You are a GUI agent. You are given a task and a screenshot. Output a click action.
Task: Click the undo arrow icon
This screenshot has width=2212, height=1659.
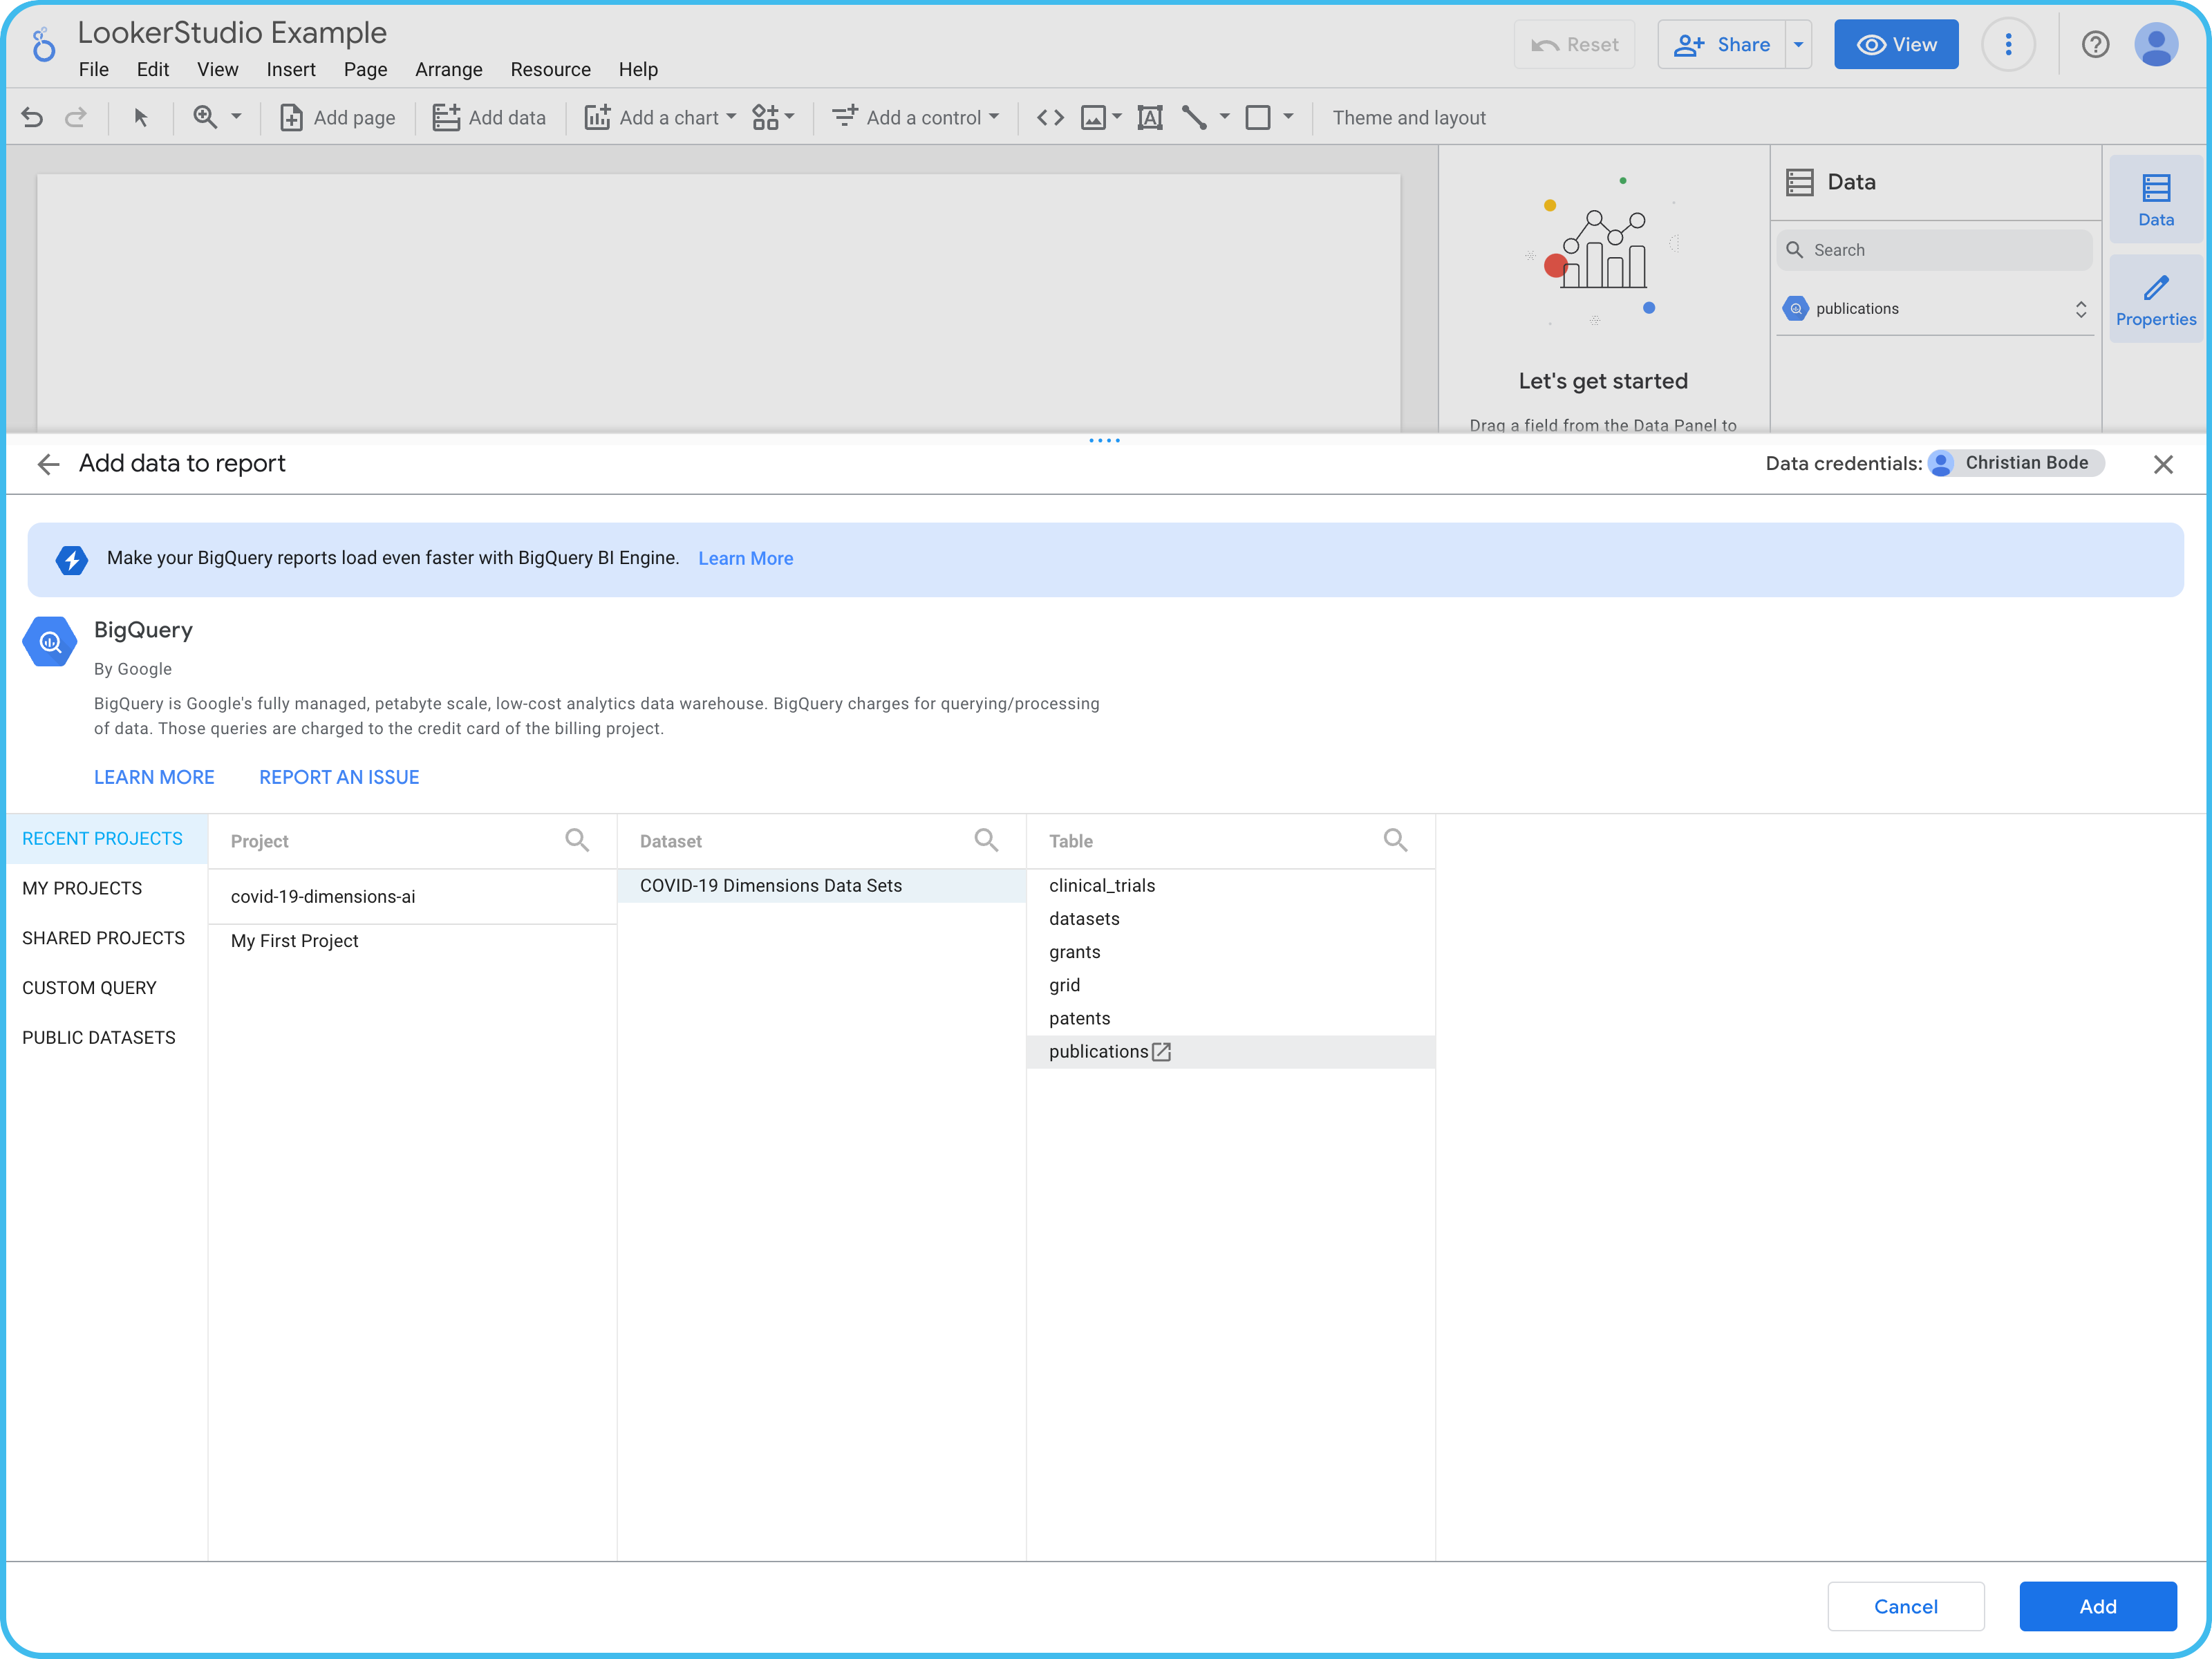[x=32, y=118]
